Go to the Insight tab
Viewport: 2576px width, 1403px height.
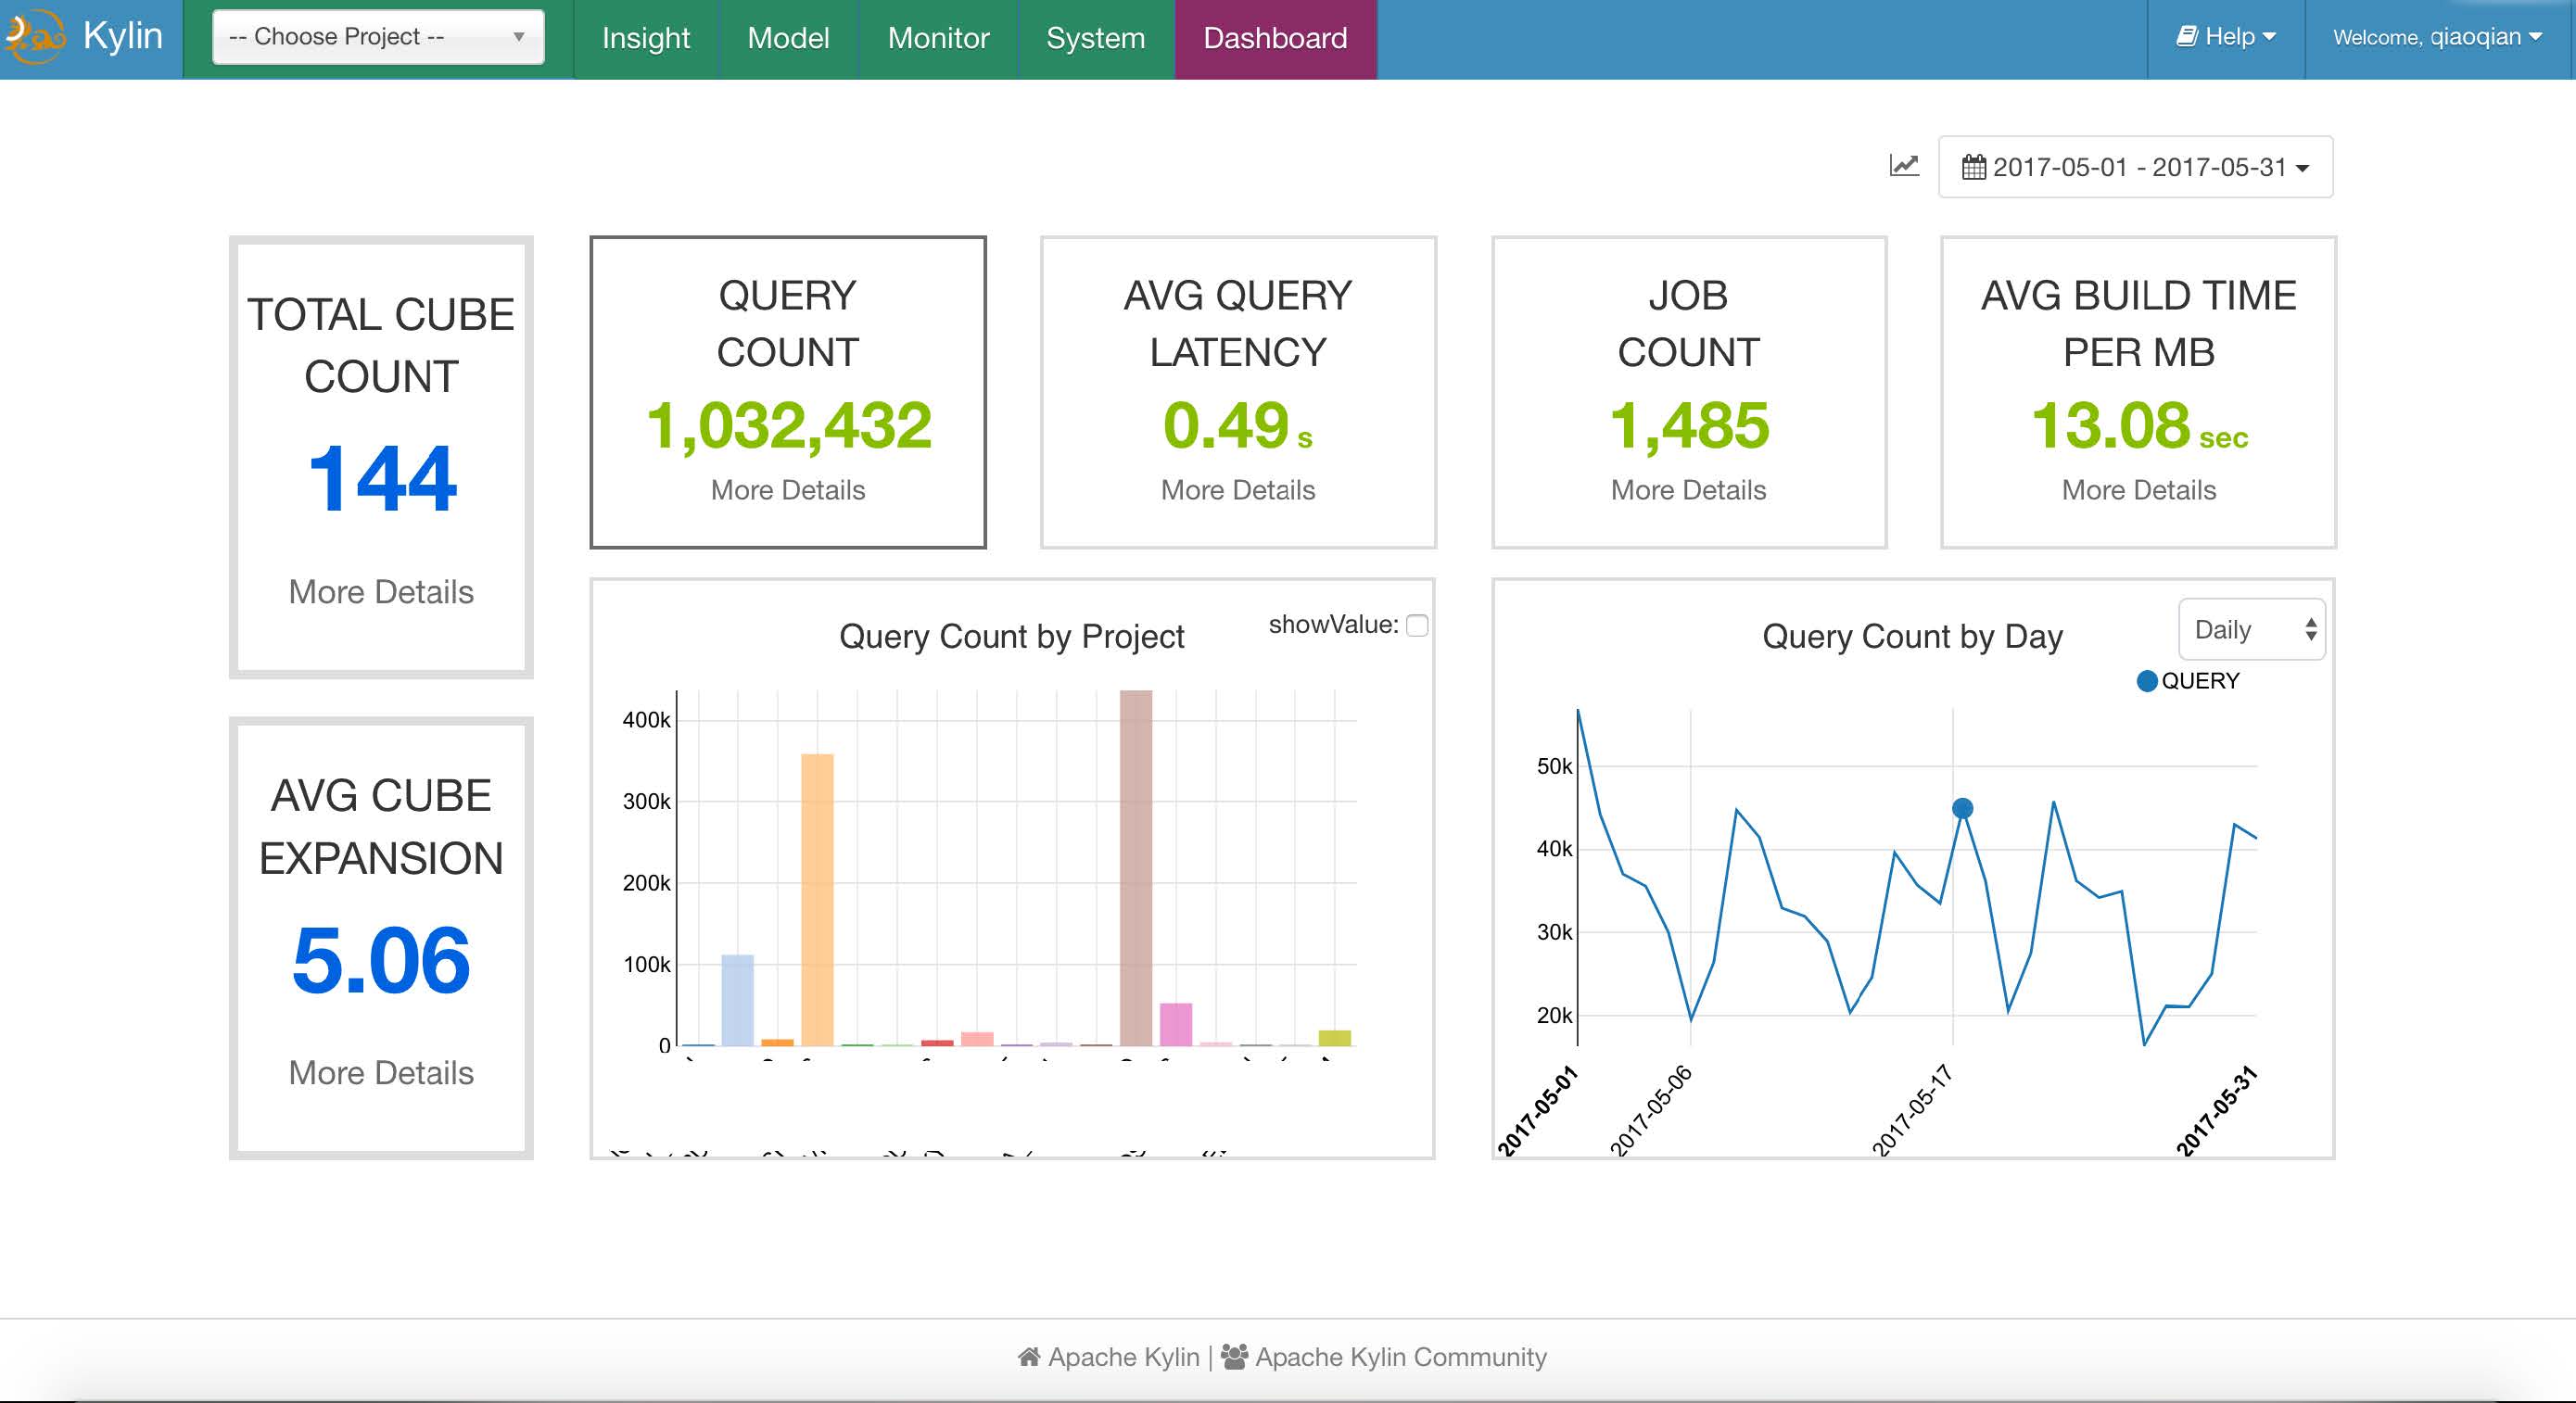(x=646, y=38)
